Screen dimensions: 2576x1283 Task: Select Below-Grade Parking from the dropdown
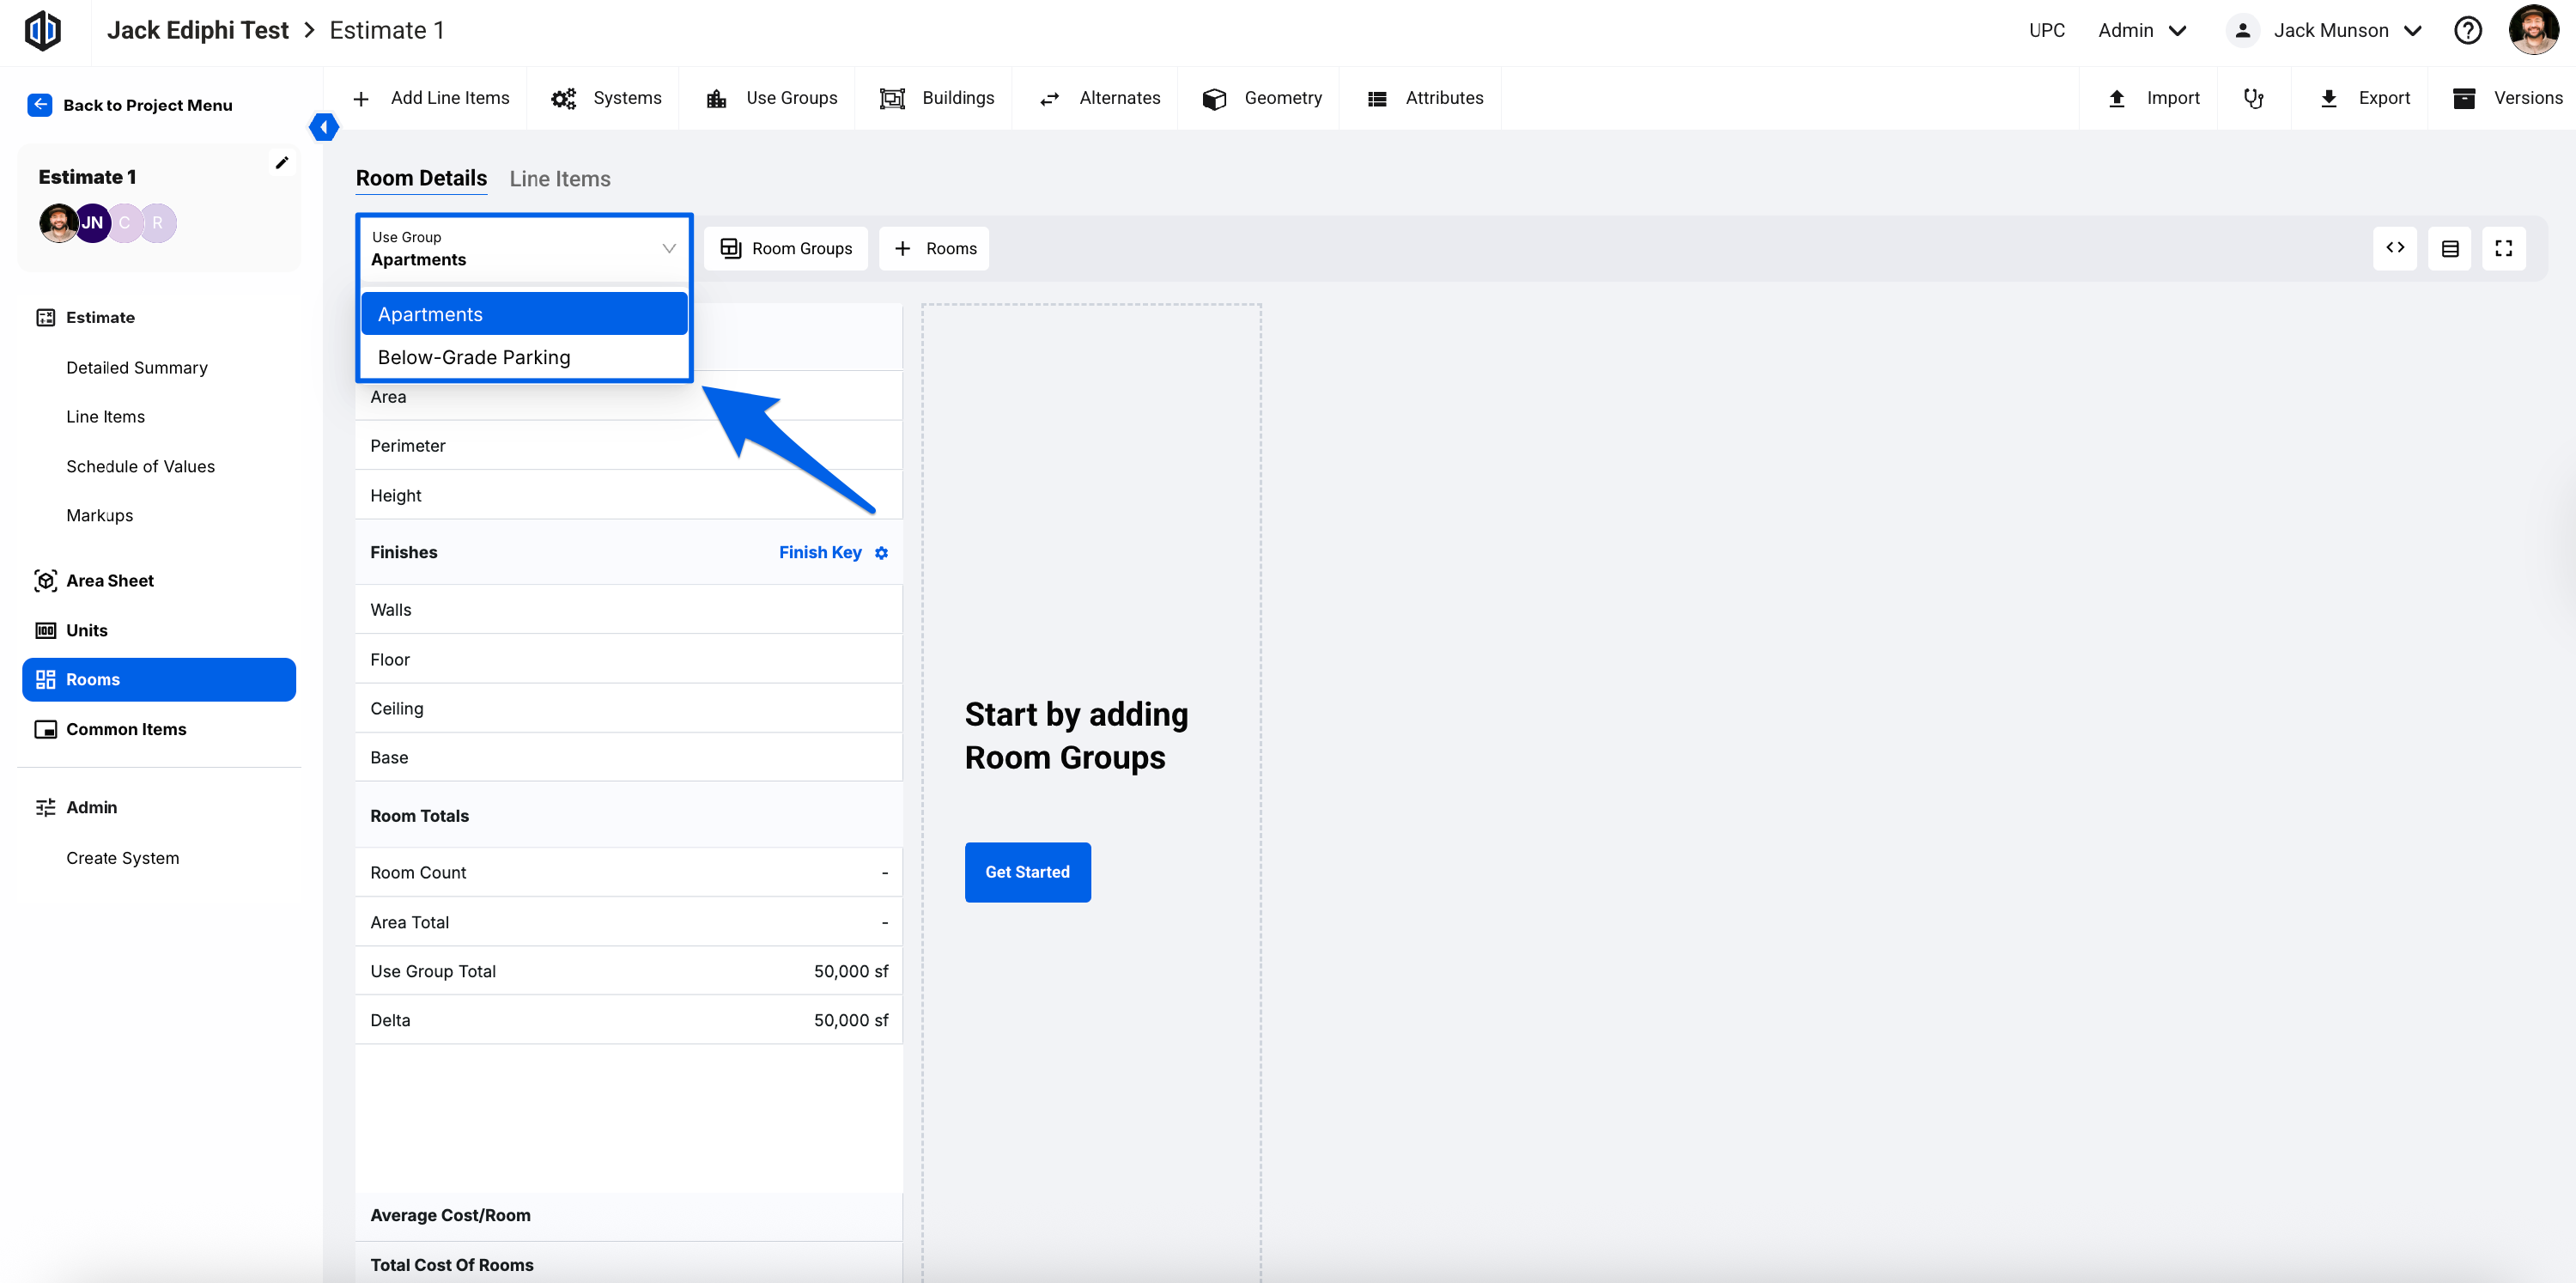pyautogui.click(x=474, y=357)
